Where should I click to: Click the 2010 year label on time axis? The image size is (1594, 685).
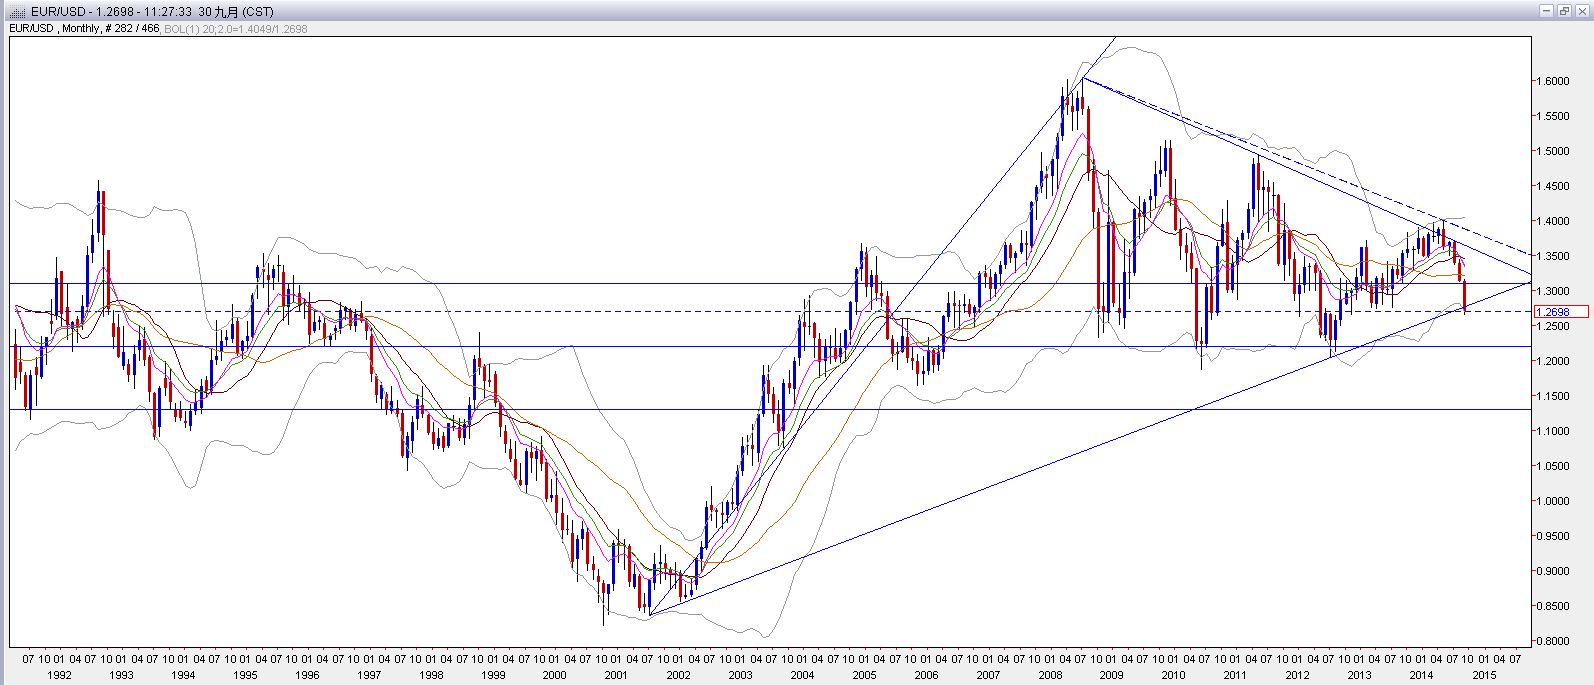coord(1173,675)
